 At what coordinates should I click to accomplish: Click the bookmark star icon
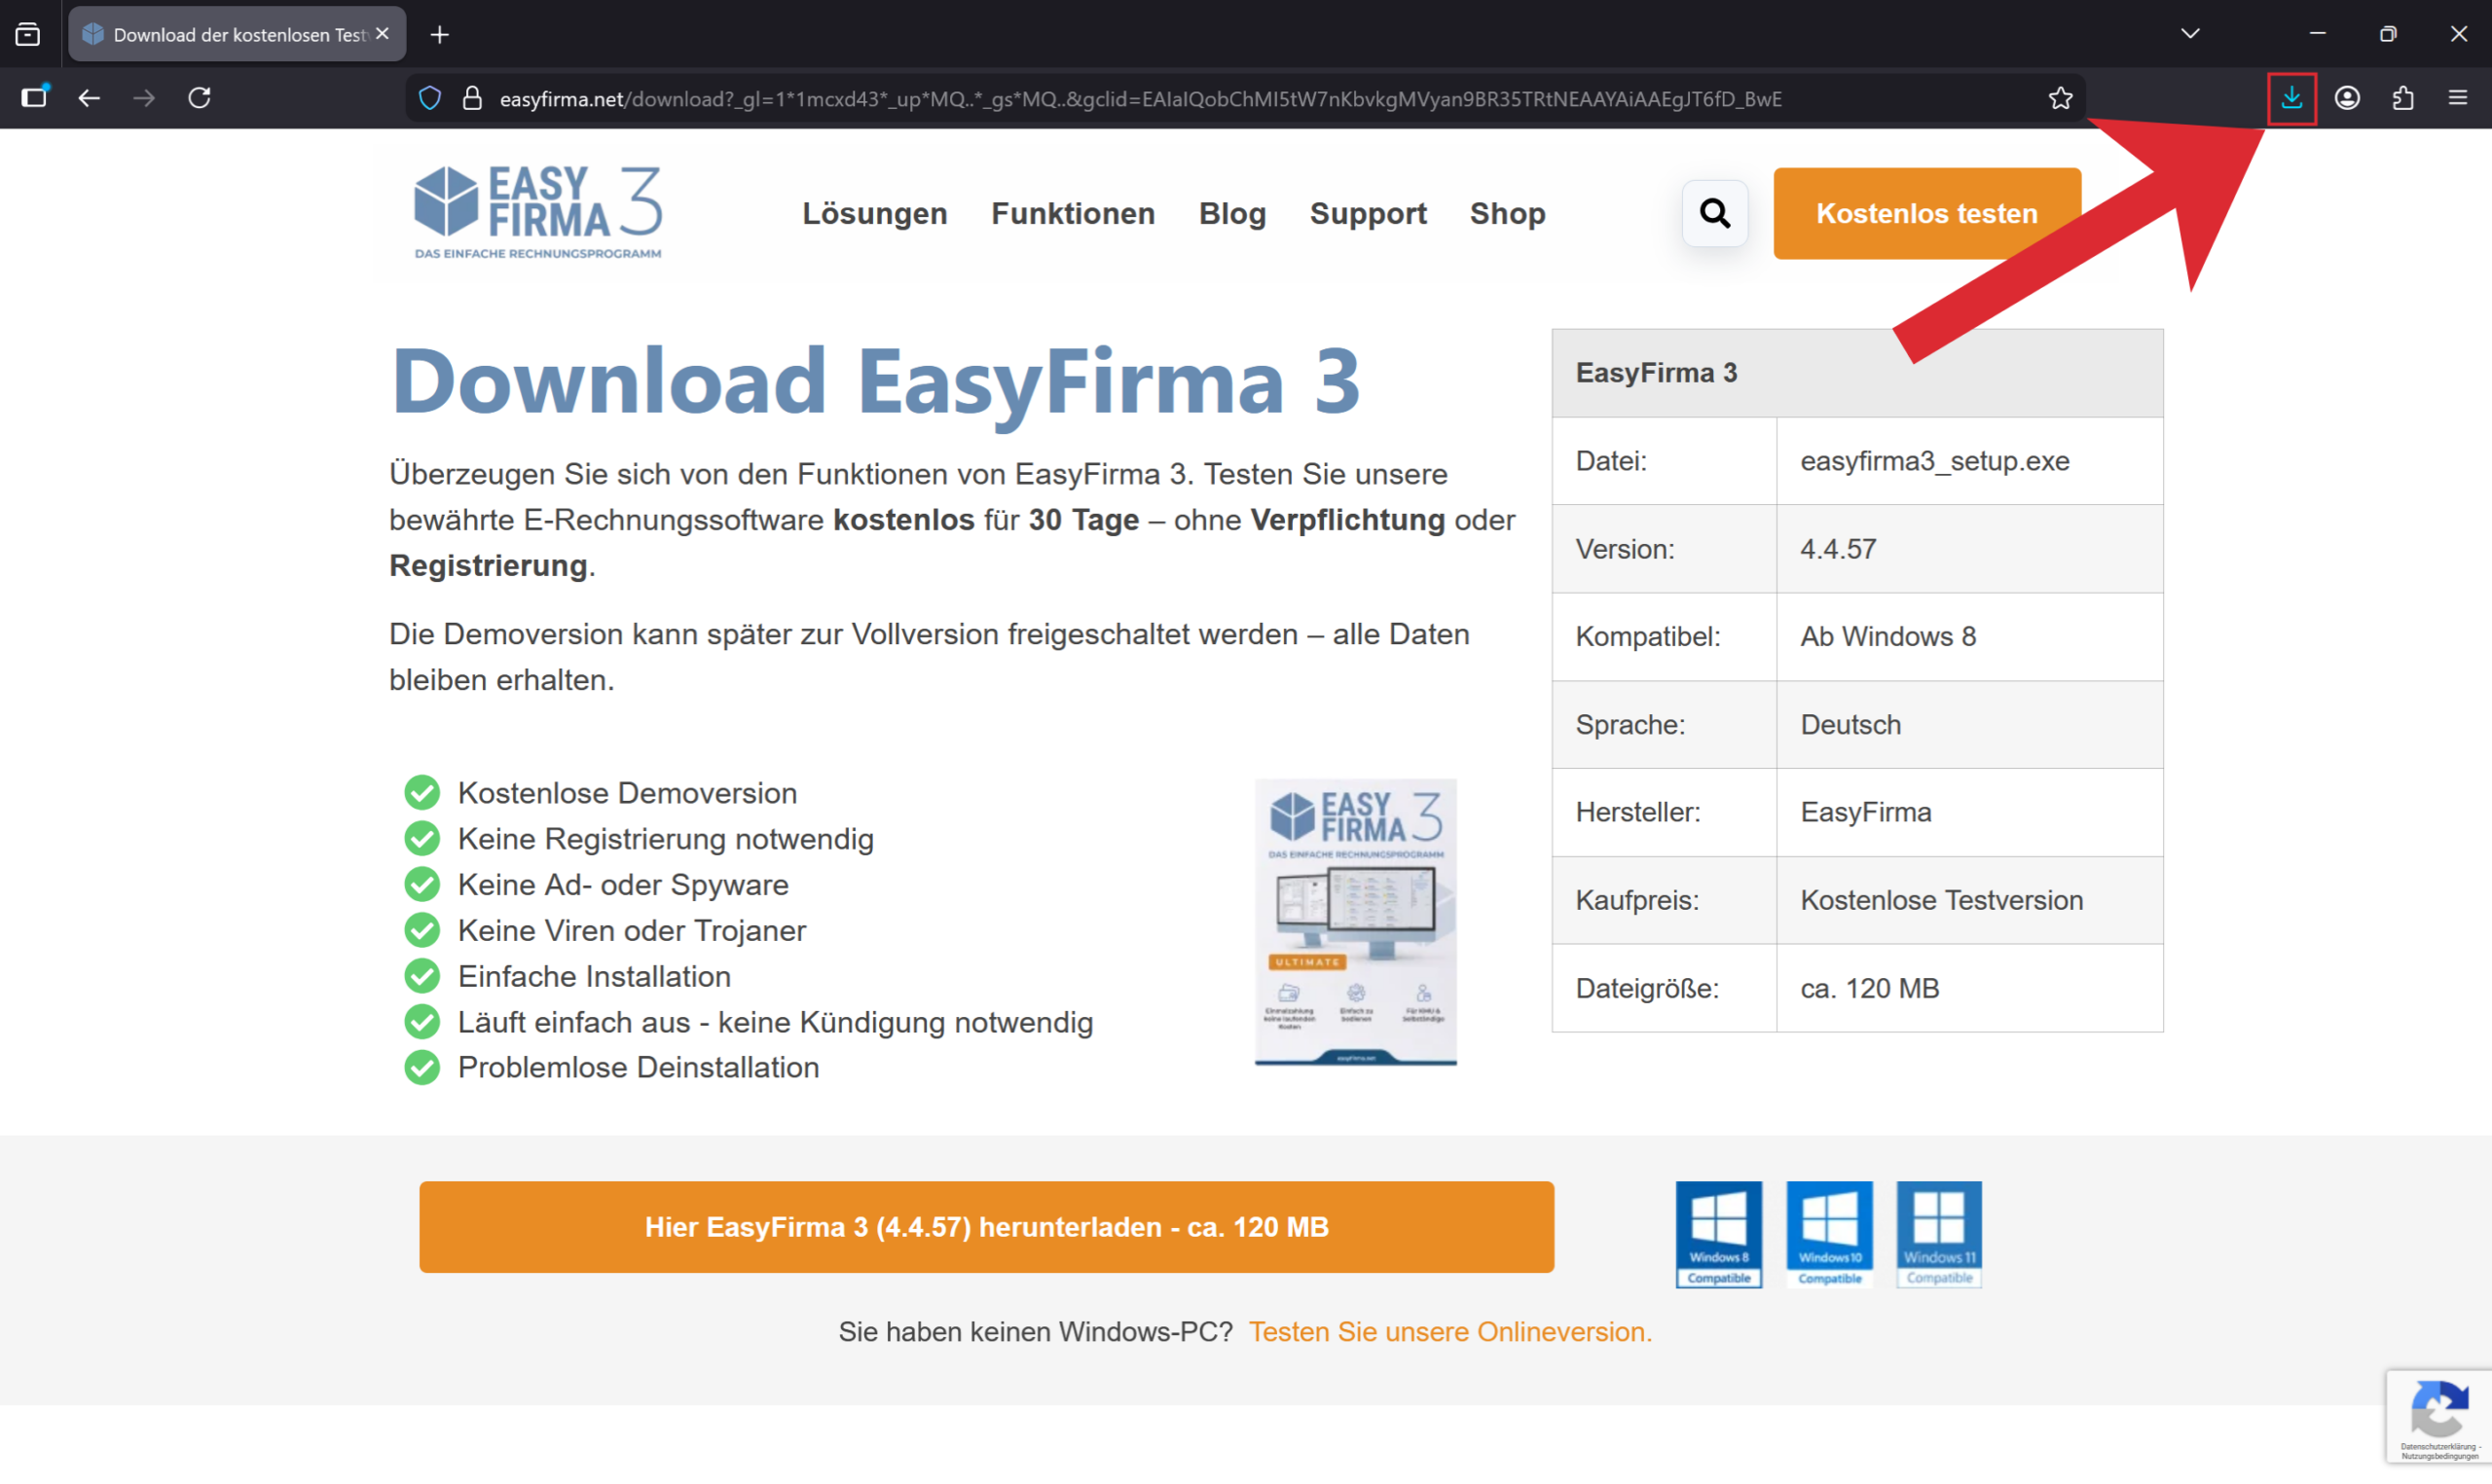coord(2060,98)
